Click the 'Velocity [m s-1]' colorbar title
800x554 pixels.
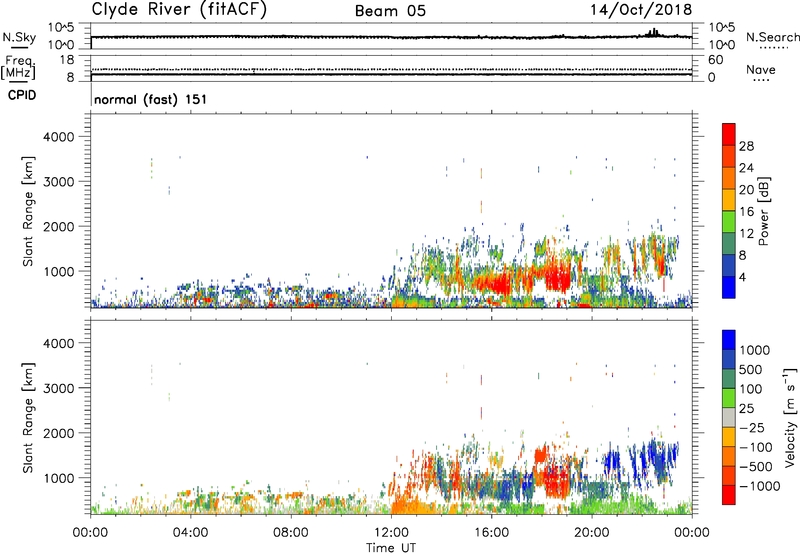click(790, 417)
